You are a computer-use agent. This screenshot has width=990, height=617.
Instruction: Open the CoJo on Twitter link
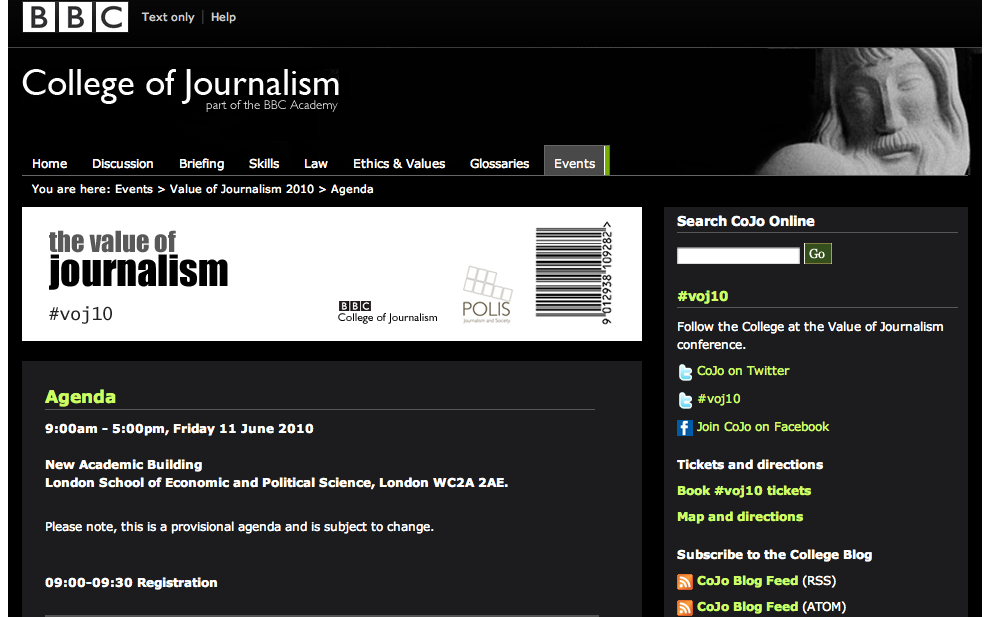click(743, 371)
